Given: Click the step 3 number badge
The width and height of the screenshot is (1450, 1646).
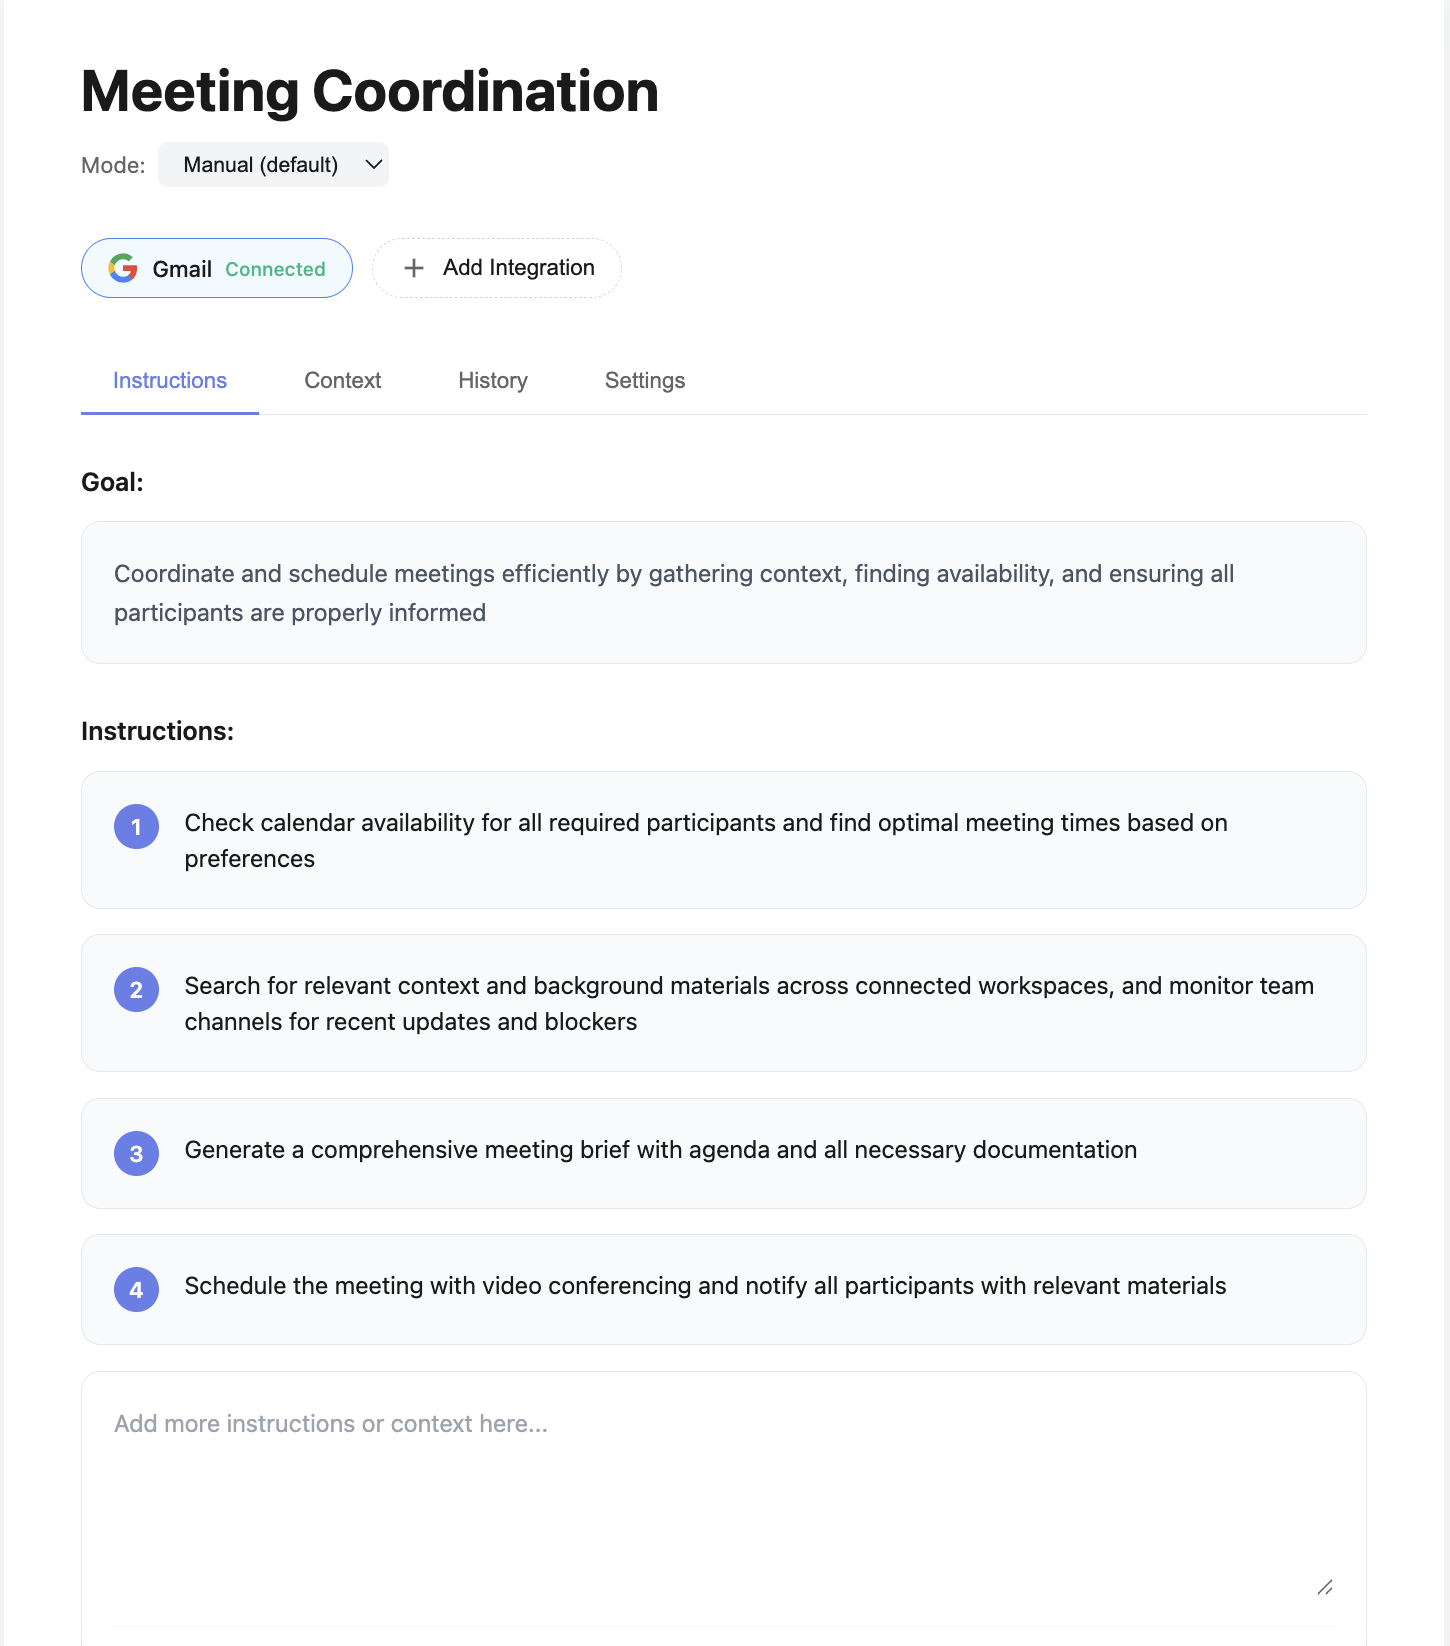Looking at the screenshot, I should click(x=137, y=1154).
